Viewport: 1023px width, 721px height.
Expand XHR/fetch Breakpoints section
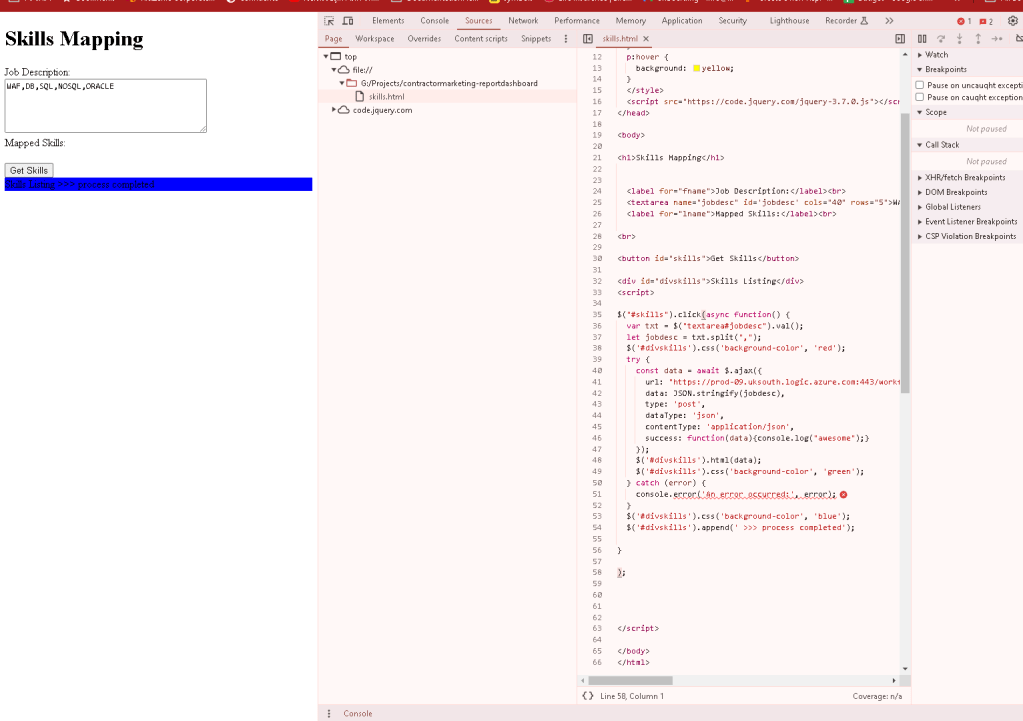(x=967, y=177)
